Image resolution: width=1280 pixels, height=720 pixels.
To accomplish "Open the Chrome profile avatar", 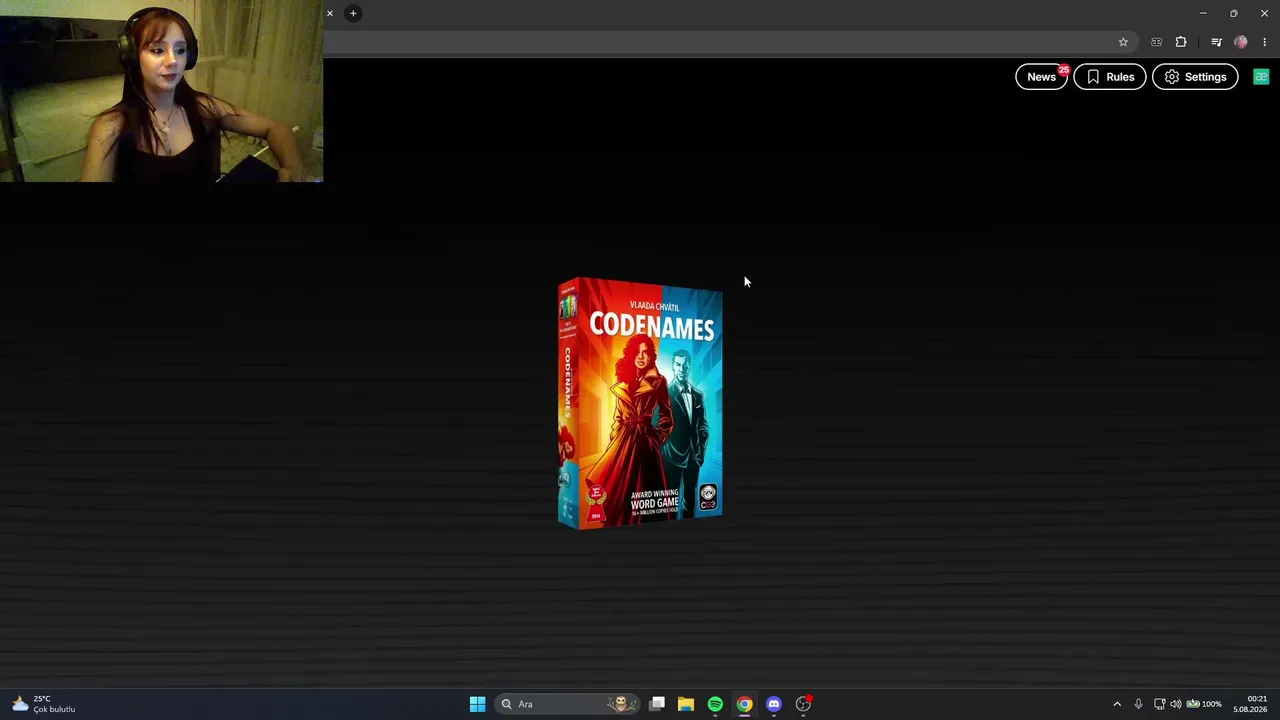I will 1241,42.
